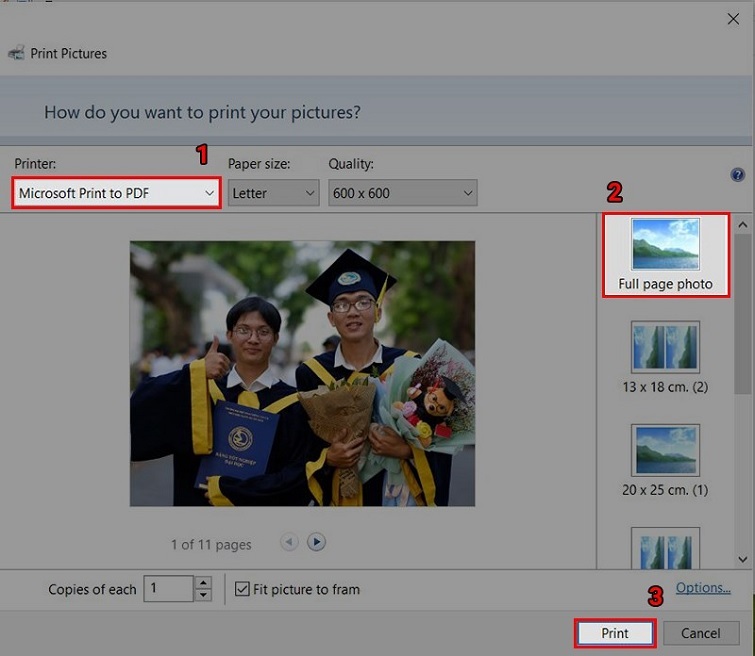The height and width of the screenshot is (656, 755).
Task: Choose the 20 x 25 cm. layout
Action: point(665,459)
